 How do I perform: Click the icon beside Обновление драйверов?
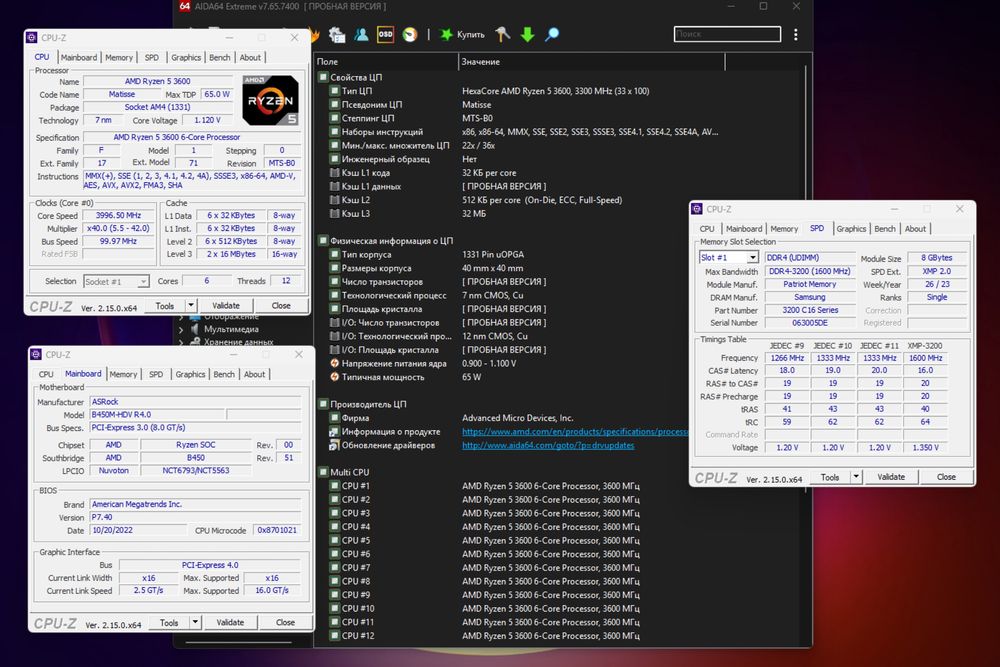point(334,445)
